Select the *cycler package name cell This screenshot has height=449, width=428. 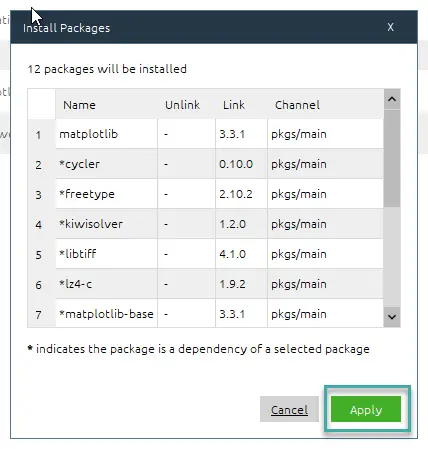[106, 164]
